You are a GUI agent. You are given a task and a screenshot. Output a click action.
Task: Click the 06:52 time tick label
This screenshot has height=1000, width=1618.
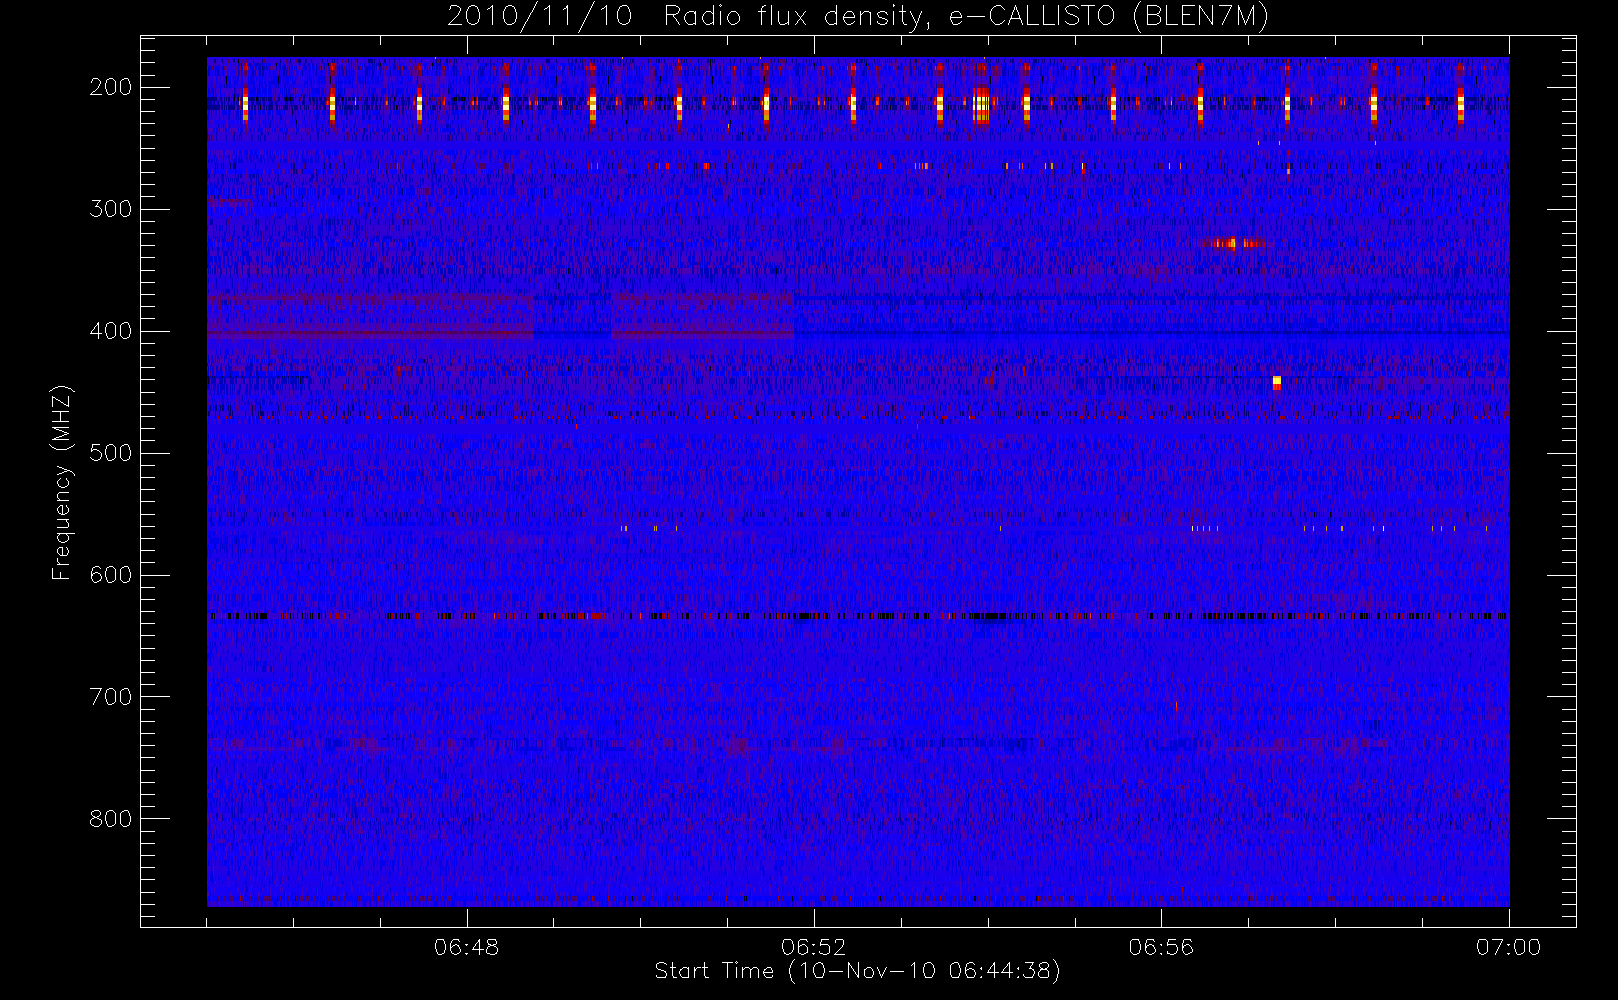click(814, 947)
